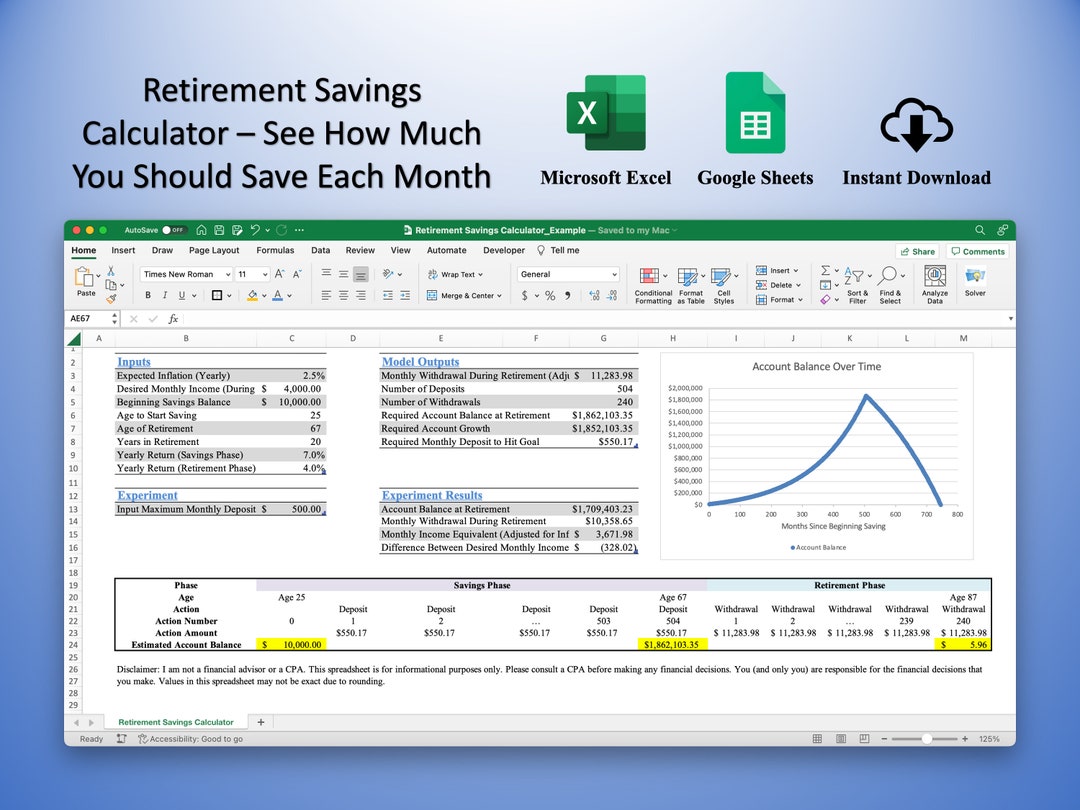The width and height of the screenshot is (1080, 810).
Task: Open the Comments panel
Action: (978, 251)
